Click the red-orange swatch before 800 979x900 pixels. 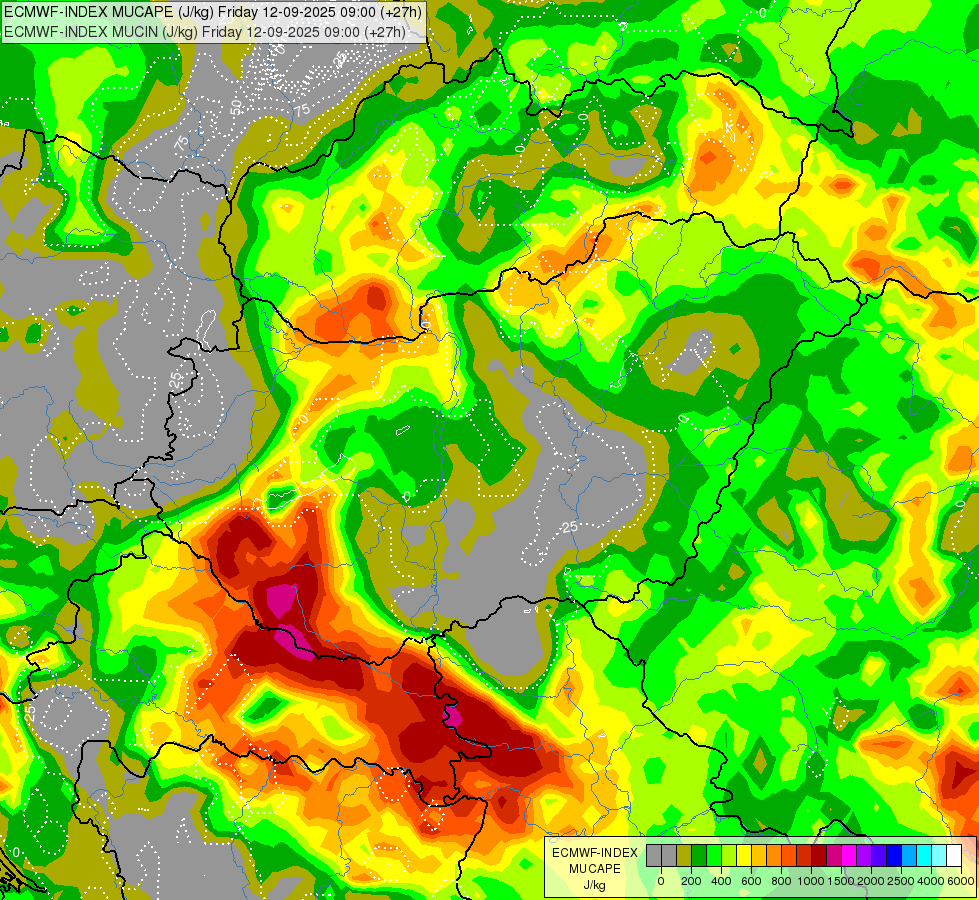click(789, 855)
